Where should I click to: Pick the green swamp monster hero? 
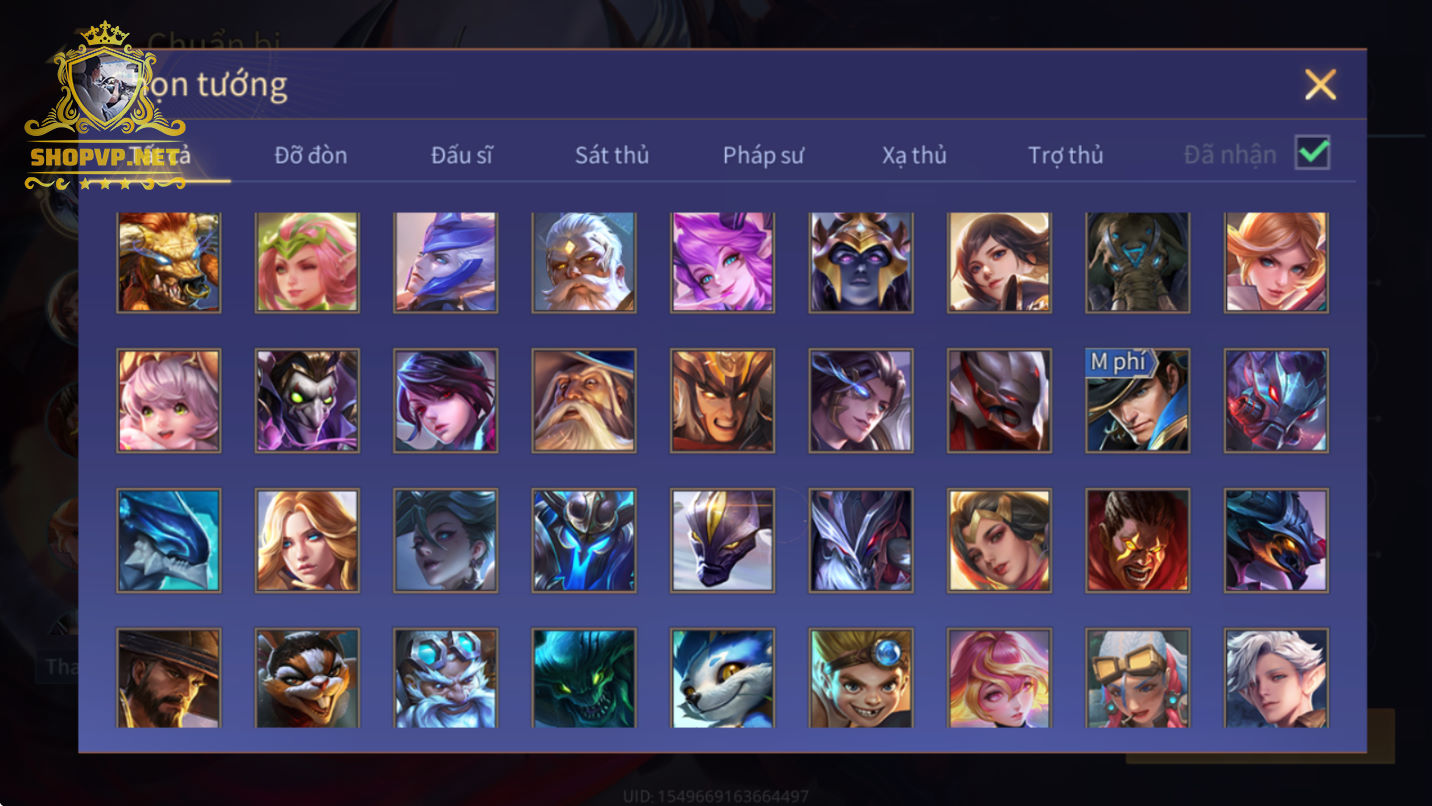coord(584,678)
